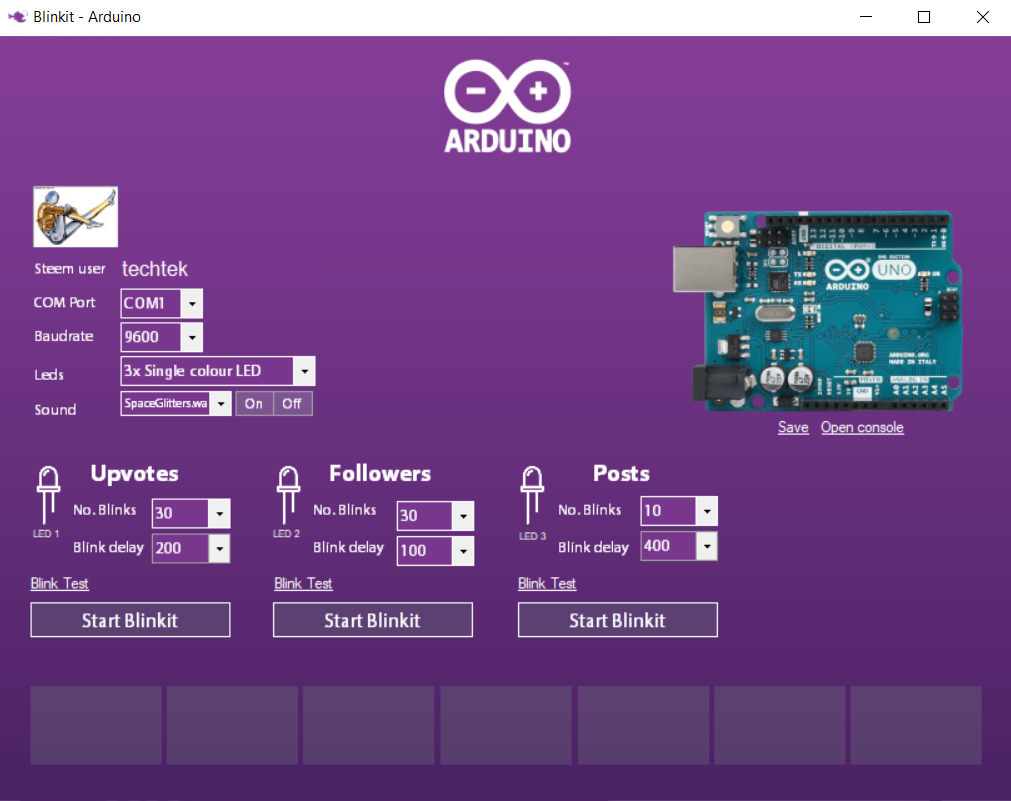
Task: Run Blink Test for Followers
Action: (303, 584)
